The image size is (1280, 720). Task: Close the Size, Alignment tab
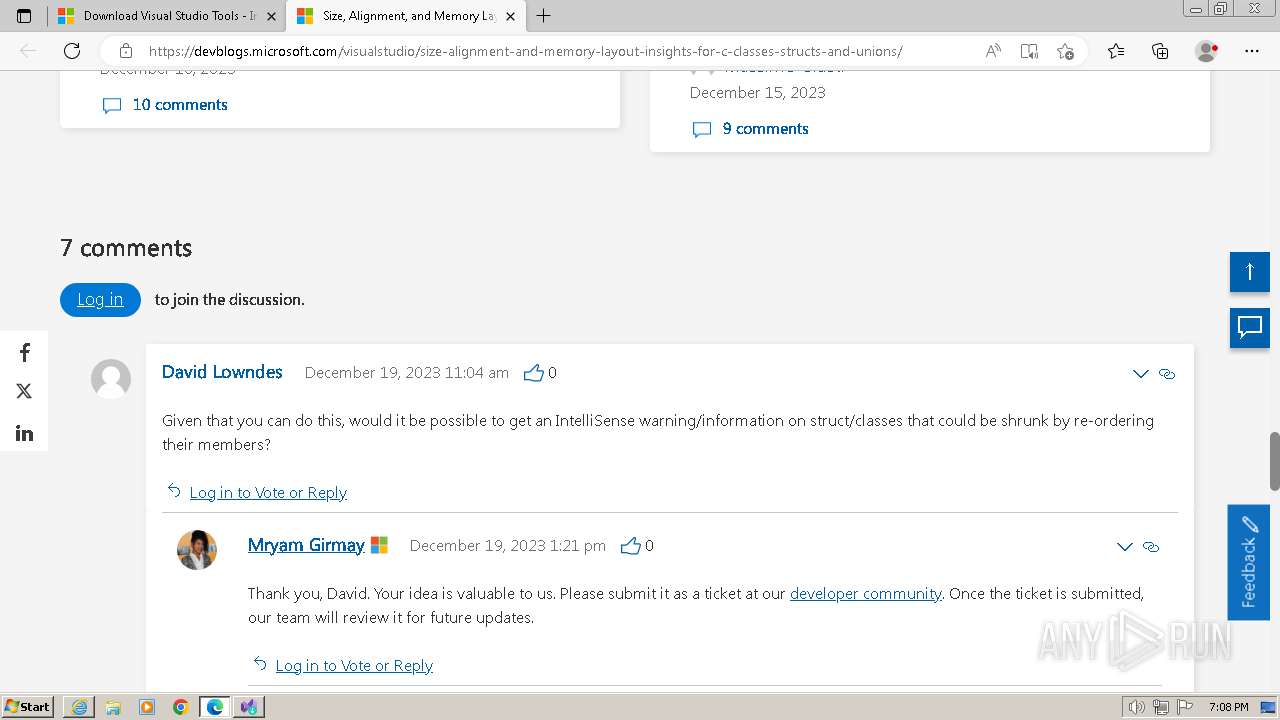pos(510,16)
